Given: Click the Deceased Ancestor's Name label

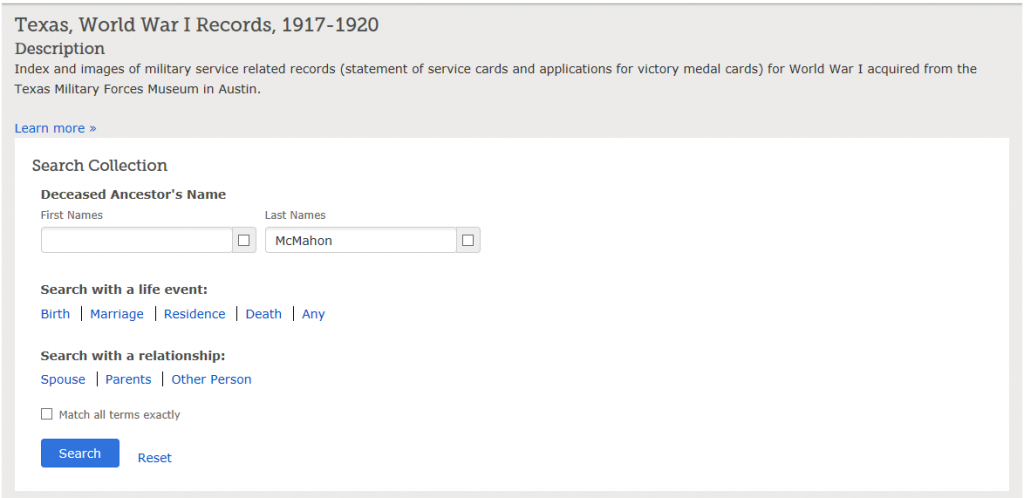Looking at the screenshot, I should click(133, 195).
